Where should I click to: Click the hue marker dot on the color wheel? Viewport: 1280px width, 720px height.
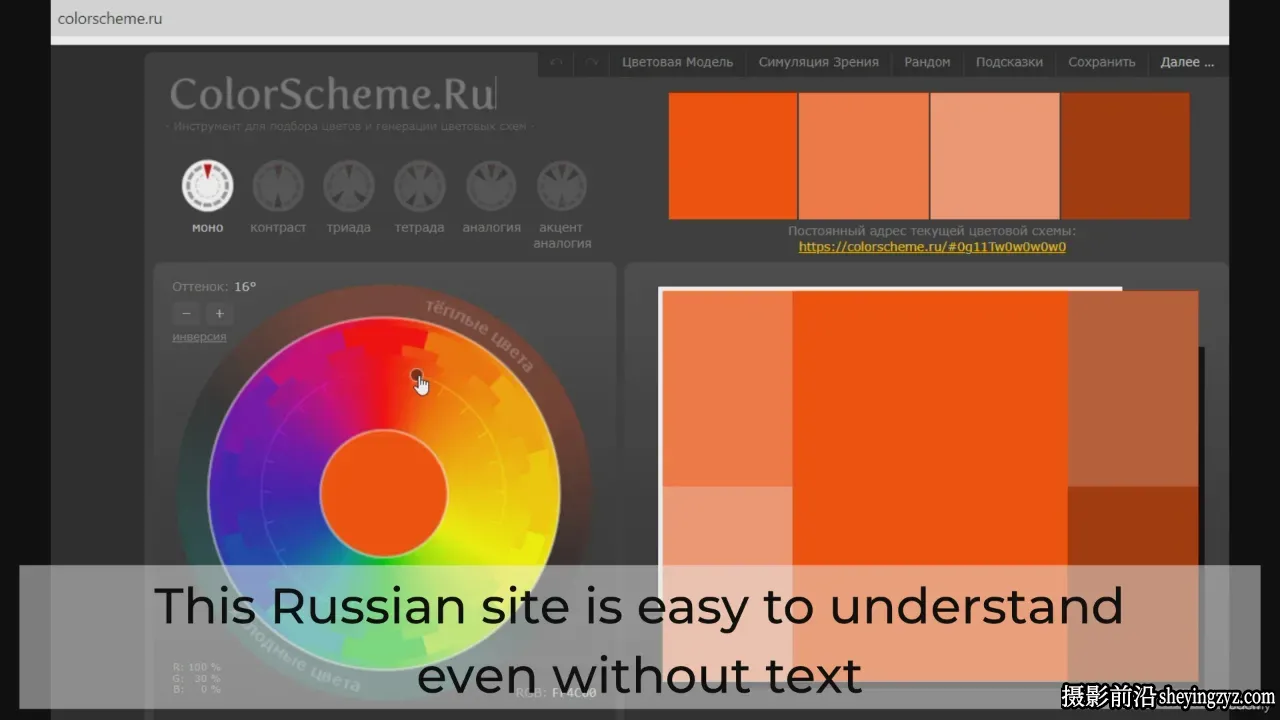click(416, 375)
